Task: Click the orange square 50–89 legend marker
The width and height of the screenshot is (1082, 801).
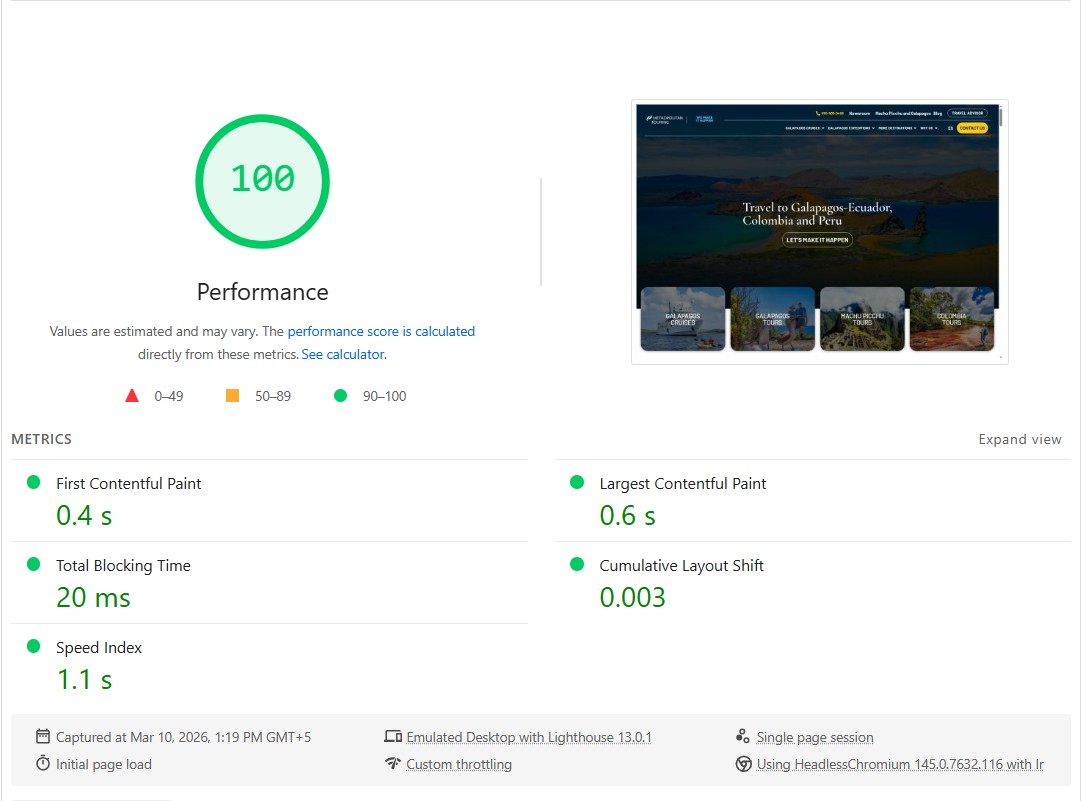Action: [232, 395]
